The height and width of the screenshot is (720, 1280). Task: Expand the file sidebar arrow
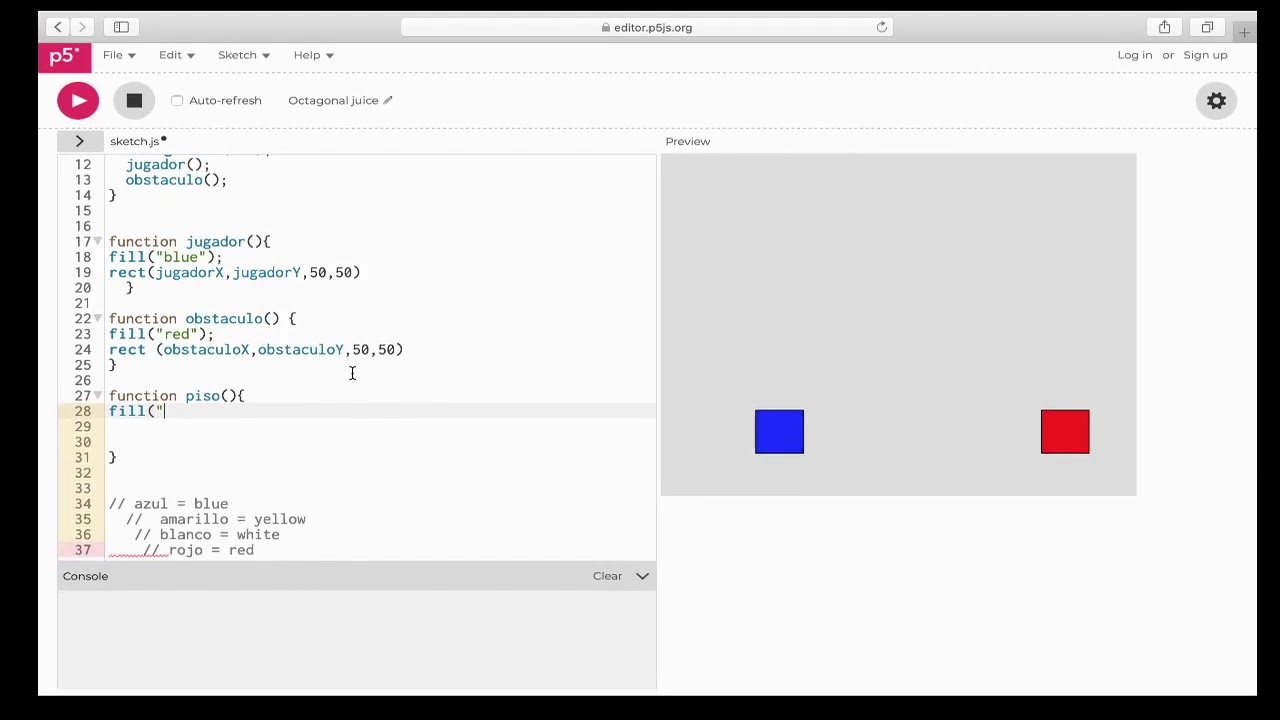pos(79,141)
